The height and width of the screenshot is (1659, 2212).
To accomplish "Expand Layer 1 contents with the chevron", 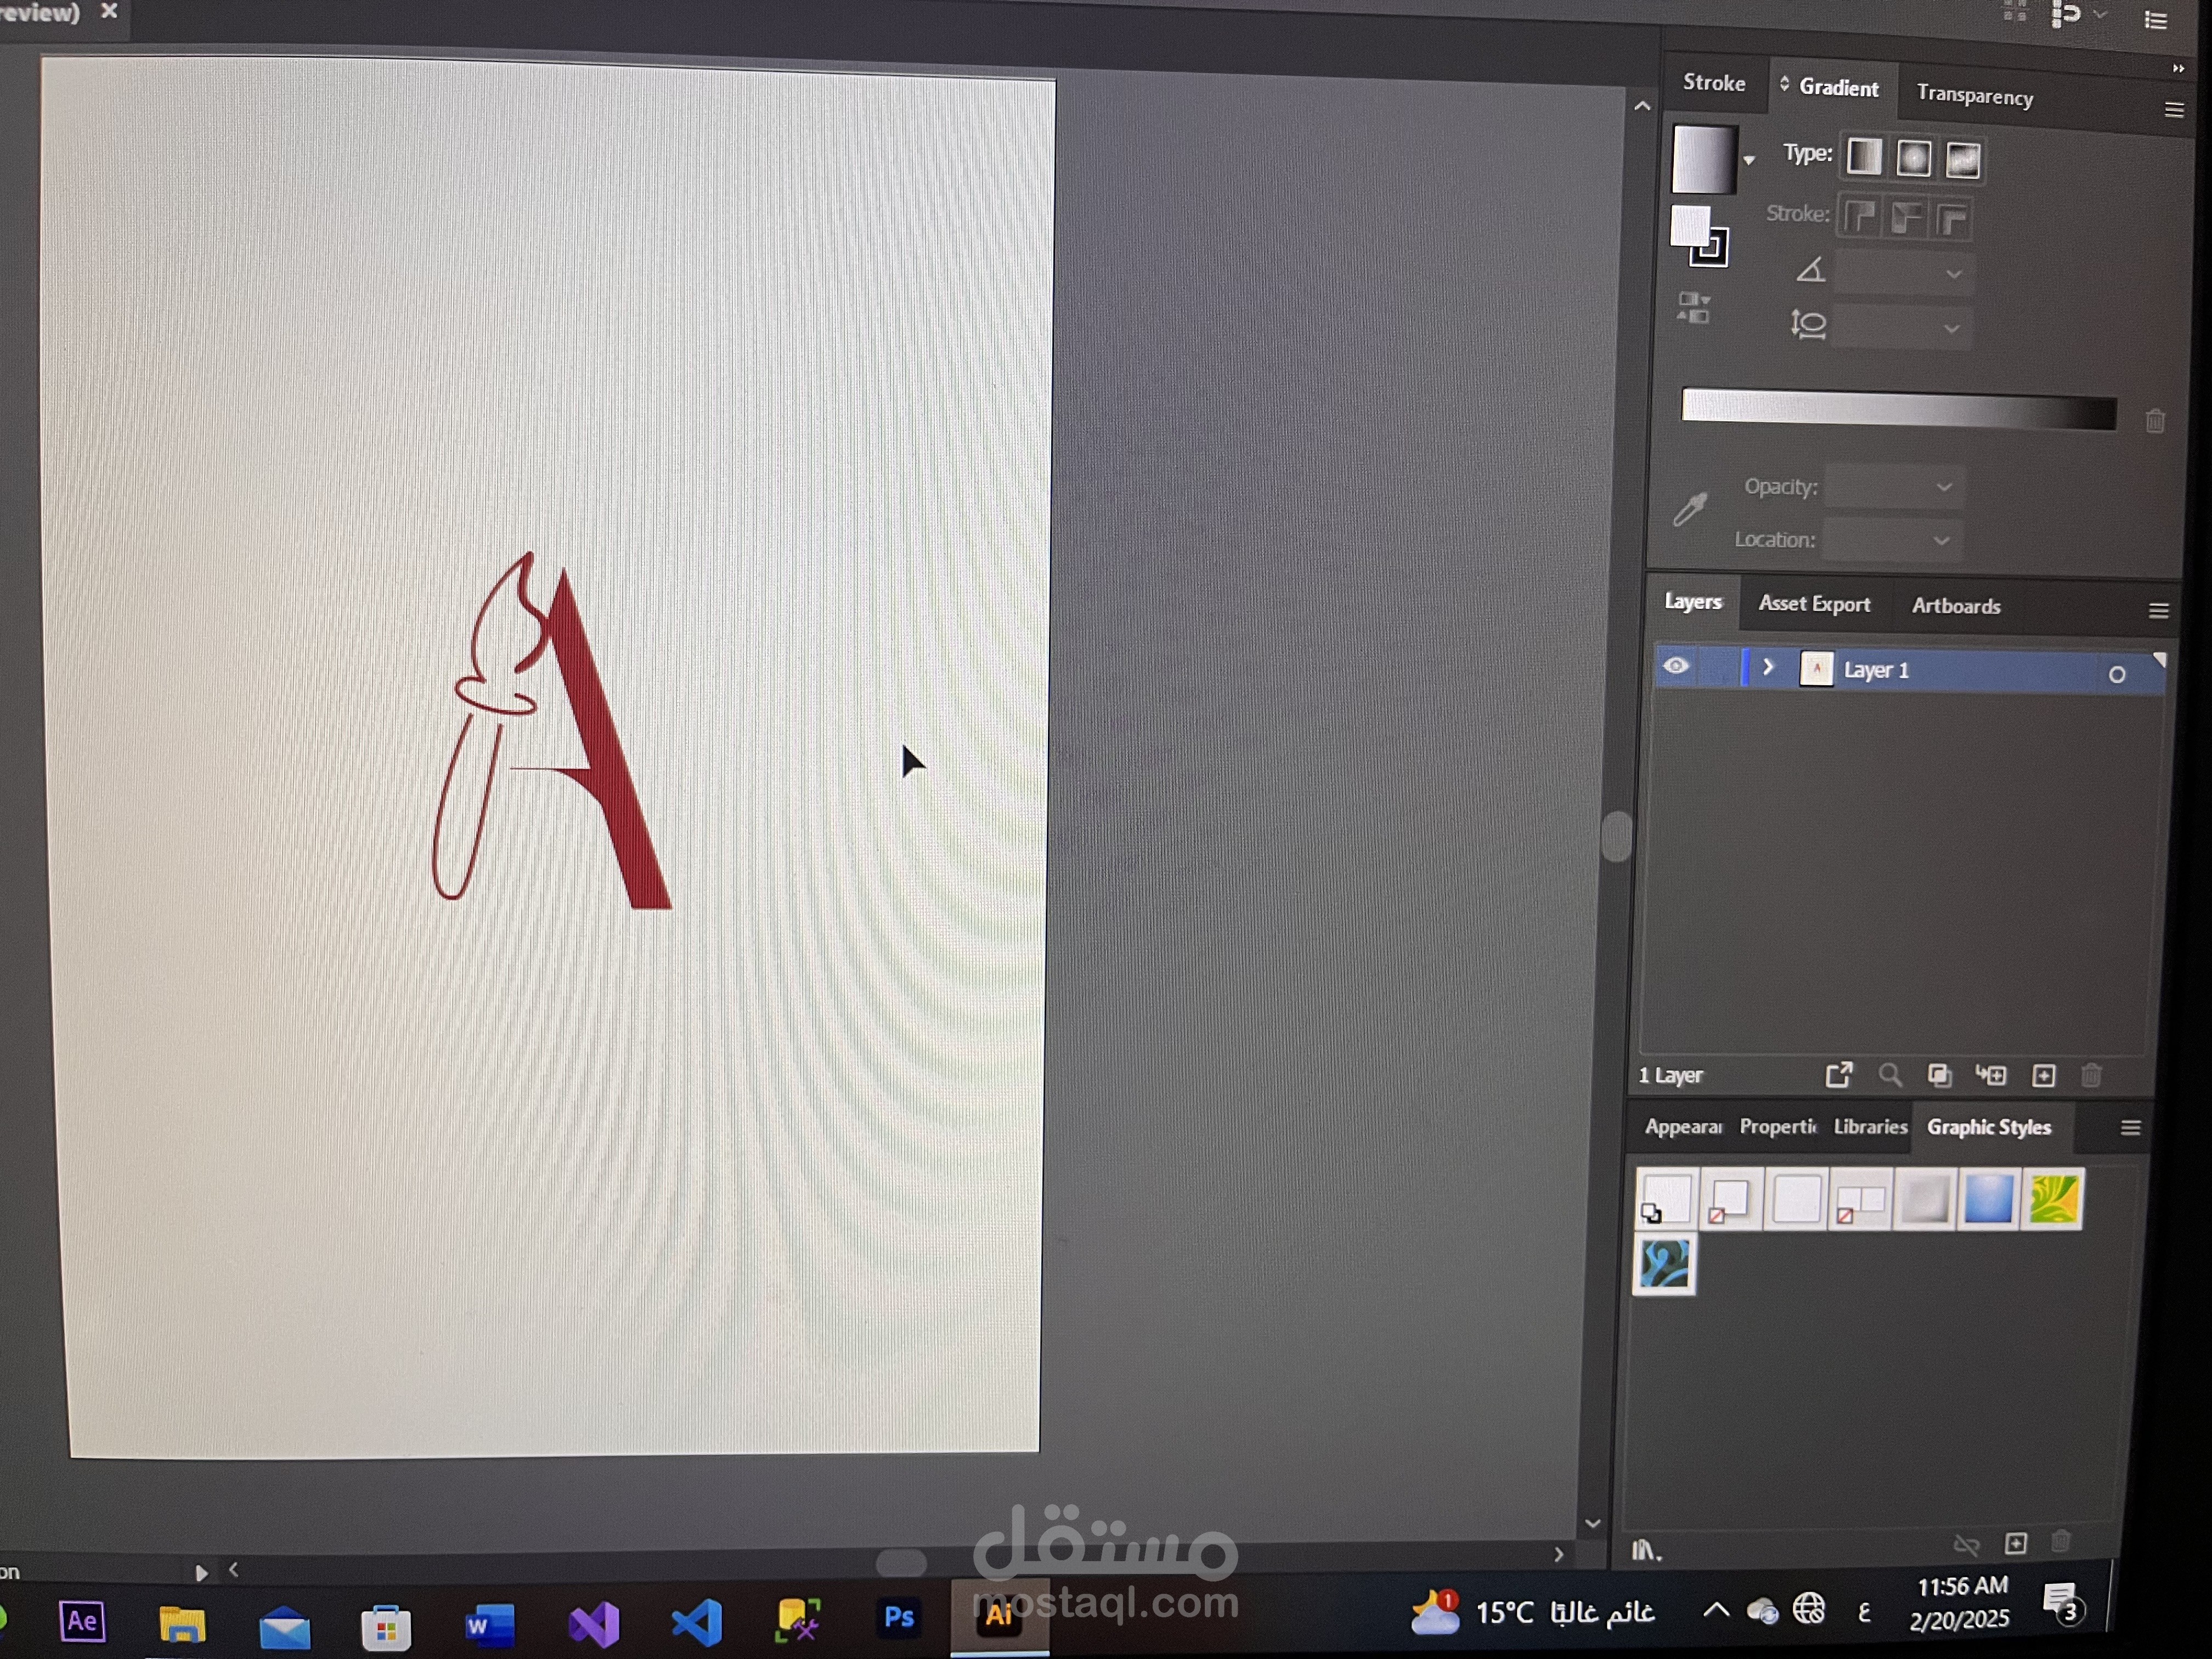I will (1767, 667).
